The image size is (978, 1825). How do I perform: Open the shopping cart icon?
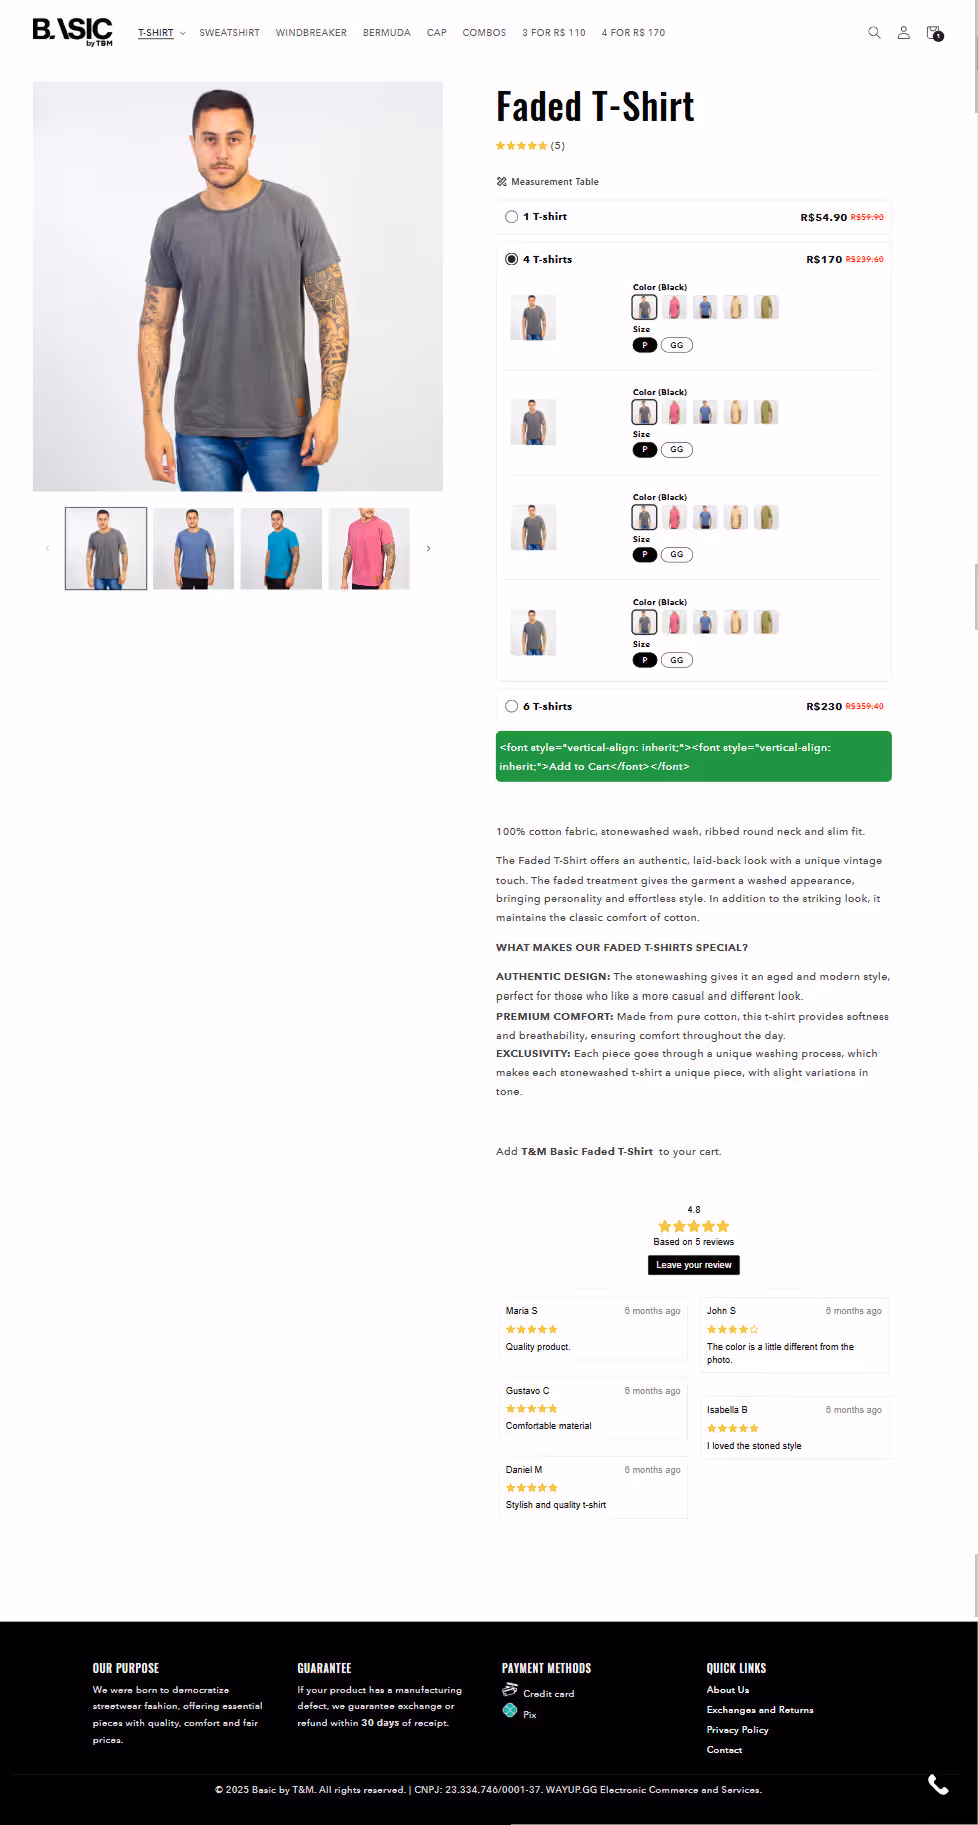(933, 33)
